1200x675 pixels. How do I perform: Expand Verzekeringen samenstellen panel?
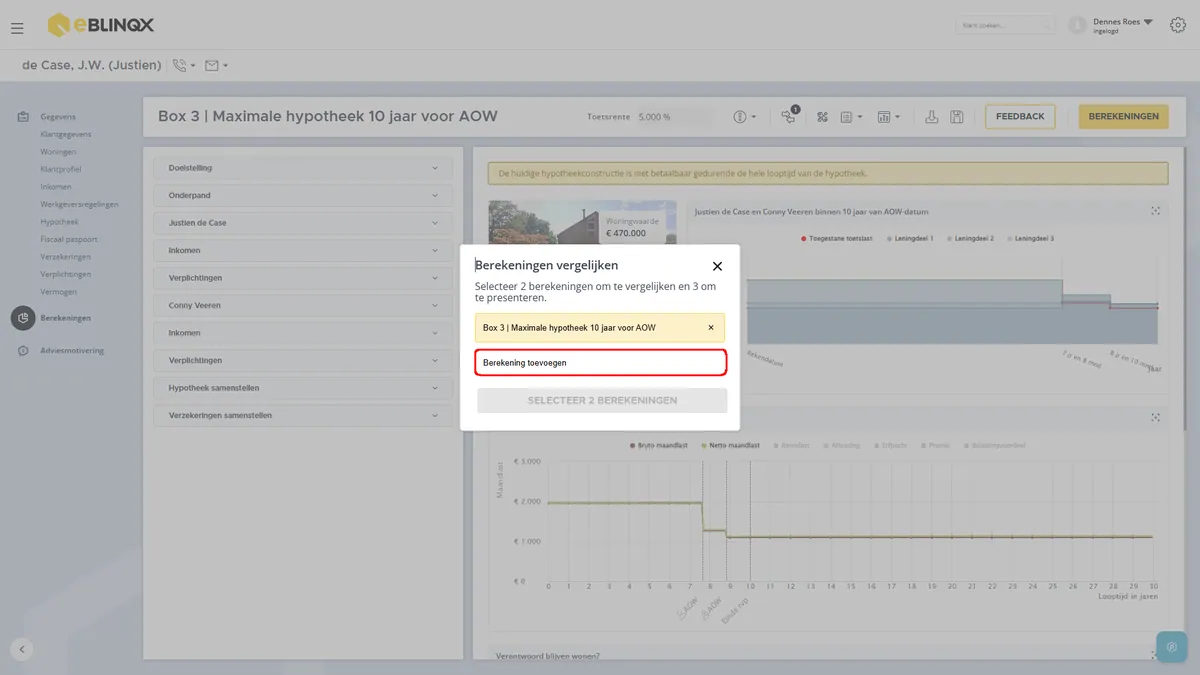[303, 415]
